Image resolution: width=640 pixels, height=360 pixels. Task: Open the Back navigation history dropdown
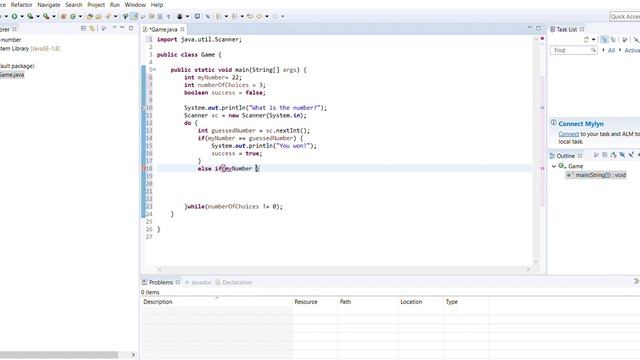(267, 16)
